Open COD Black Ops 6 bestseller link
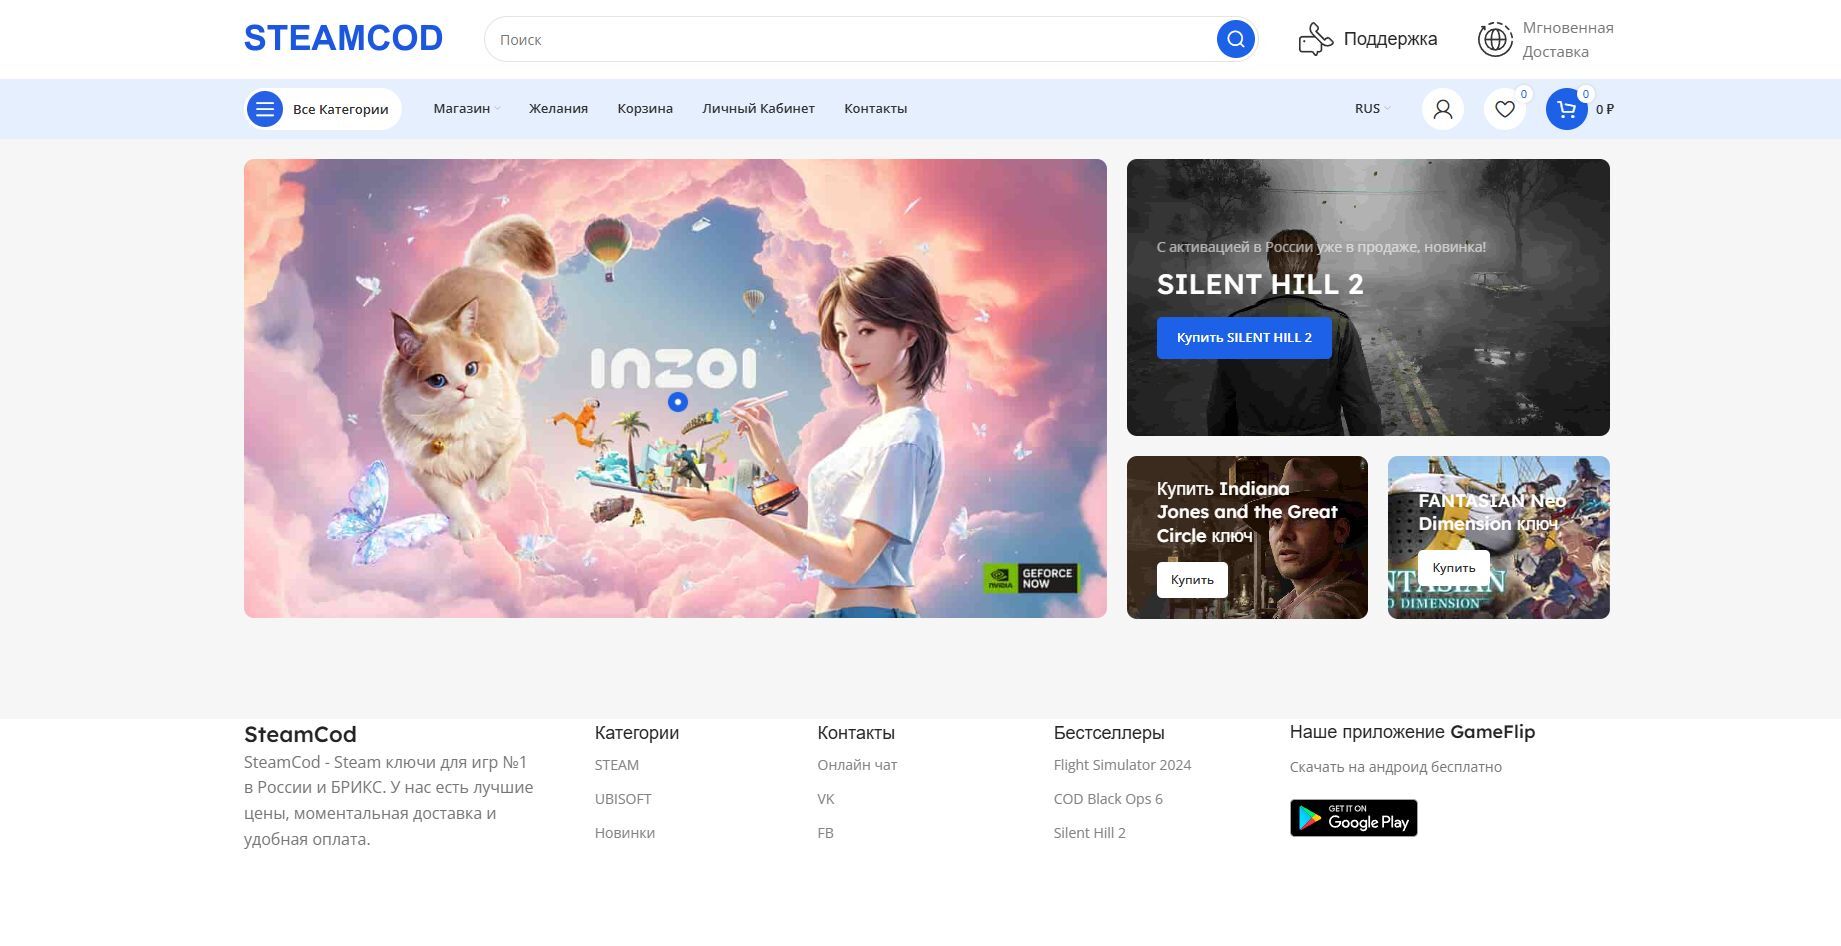The image size is (1841, 946). pos(1108,799)
